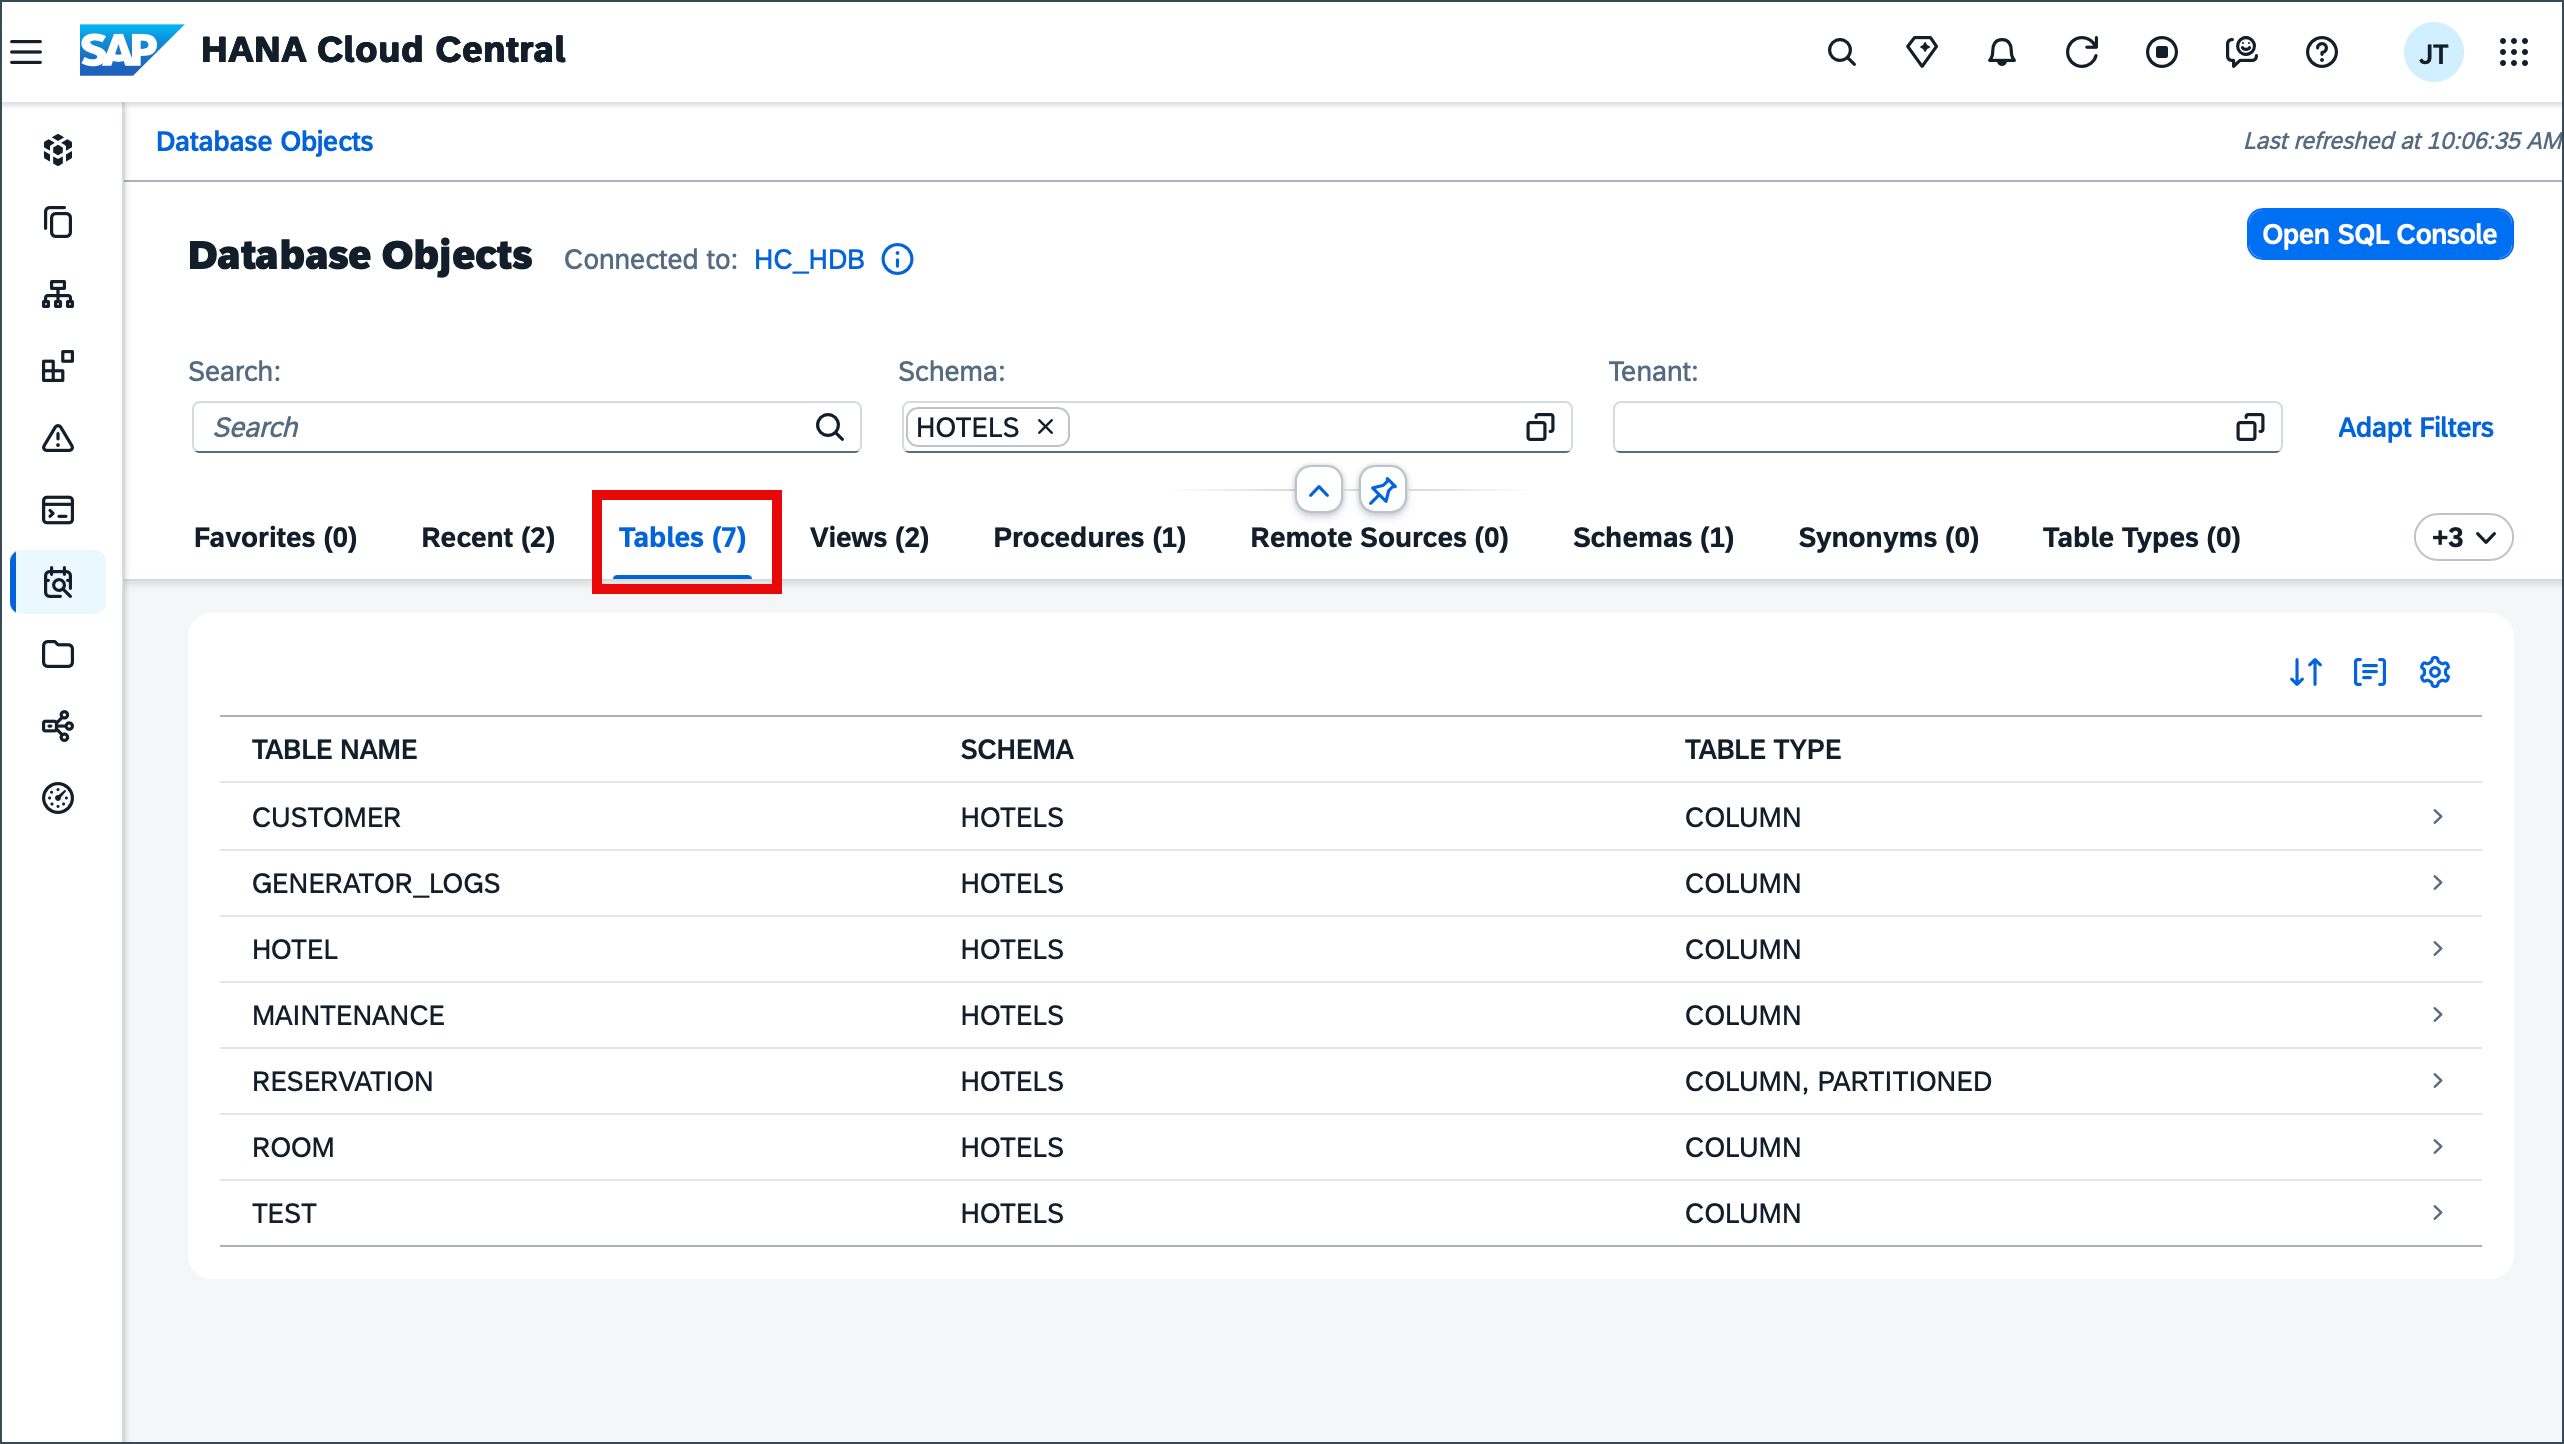This screenshot has width=2564, height=1444.
Task: Remove the HOTELS schema token
Action: (x=1045, y=427)
